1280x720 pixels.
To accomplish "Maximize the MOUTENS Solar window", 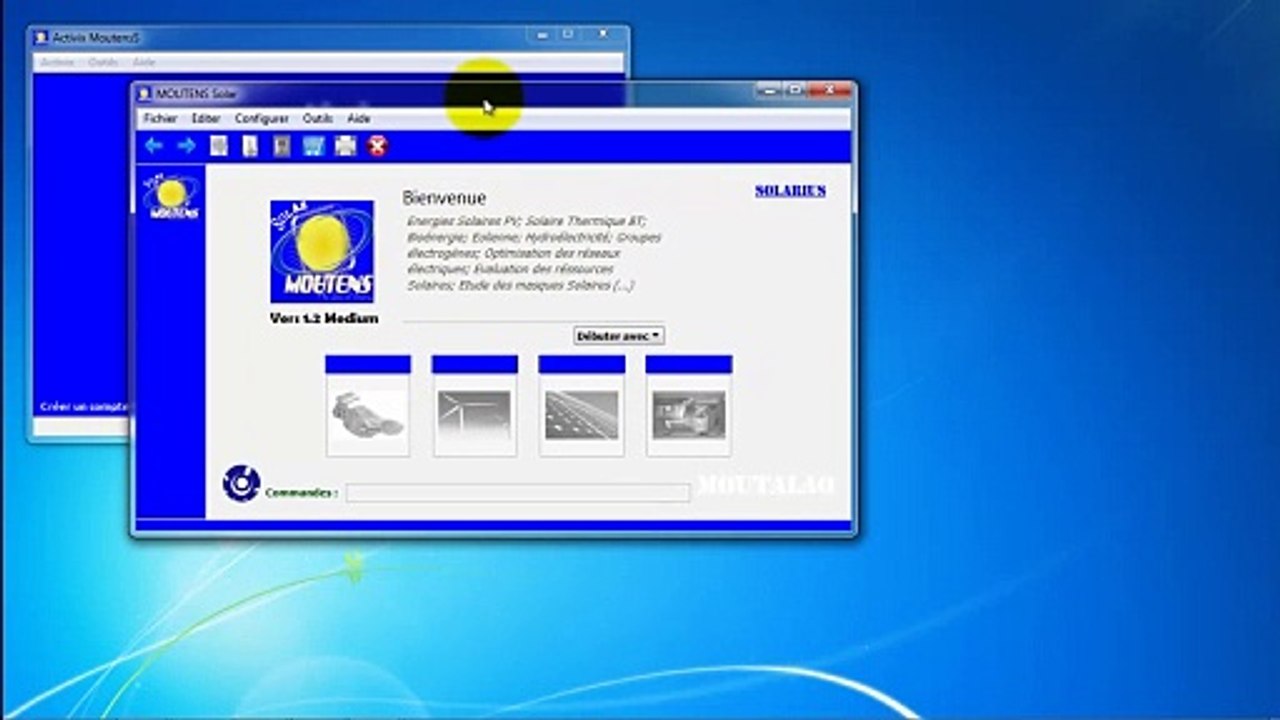I will click(x=795, y=90).
